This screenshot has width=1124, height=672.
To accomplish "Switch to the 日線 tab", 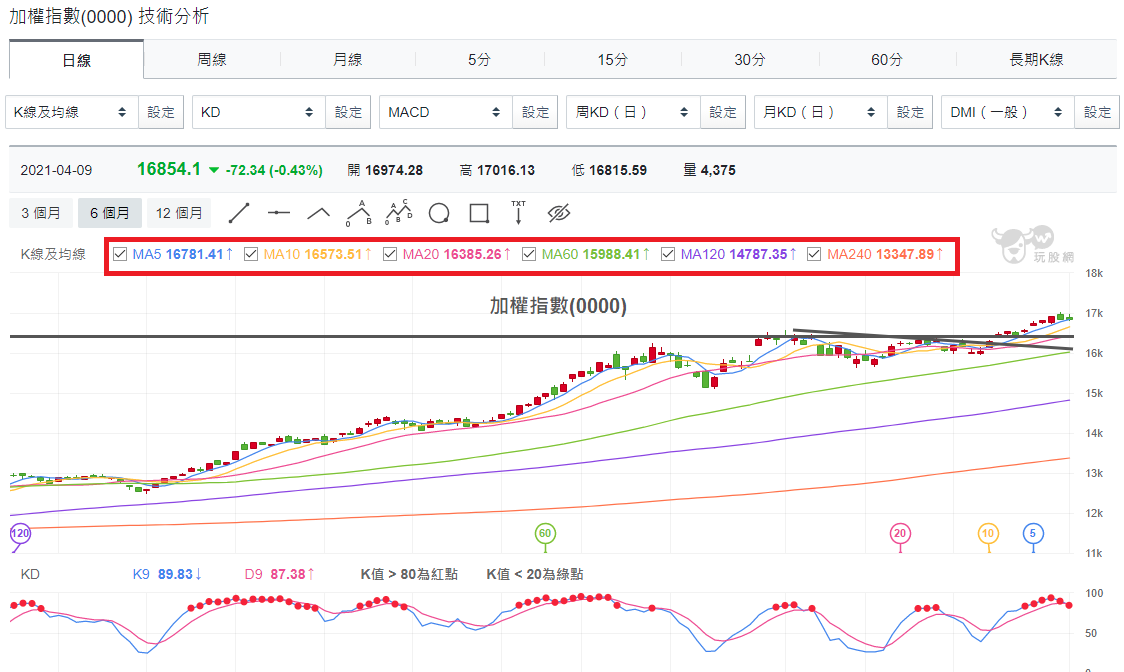I will pyautogui.click(x=77, y=60).
